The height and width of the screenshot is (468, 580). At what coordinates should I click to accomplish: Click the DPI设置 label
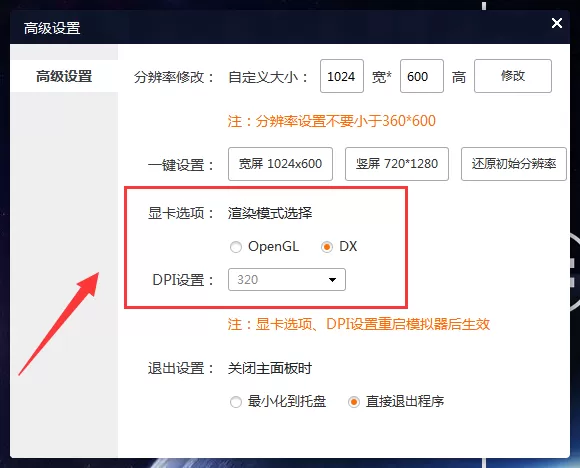(x=183, y=280)
